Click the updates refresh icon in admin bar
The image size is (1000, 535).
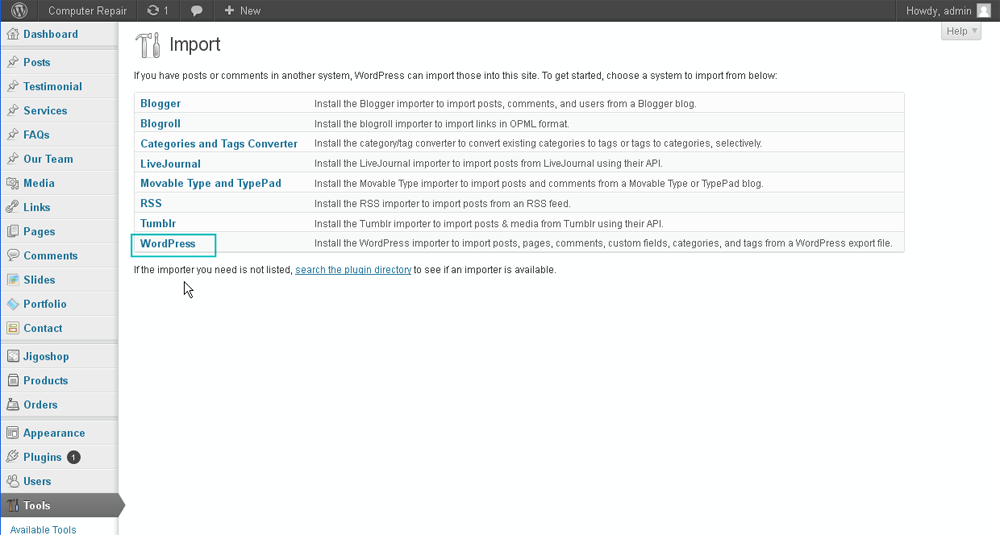[x=152, y=10]
